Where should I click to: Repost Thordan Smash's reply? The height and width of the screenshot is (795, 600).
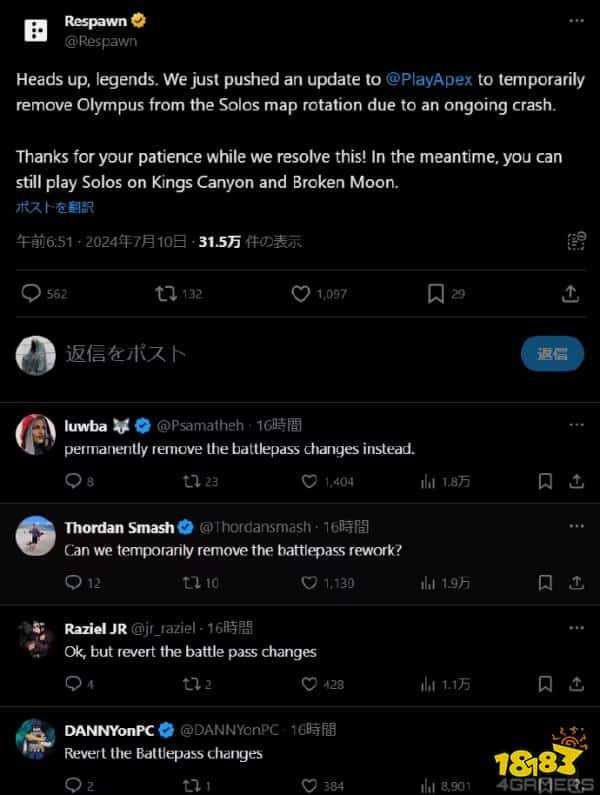click(190, 582)
